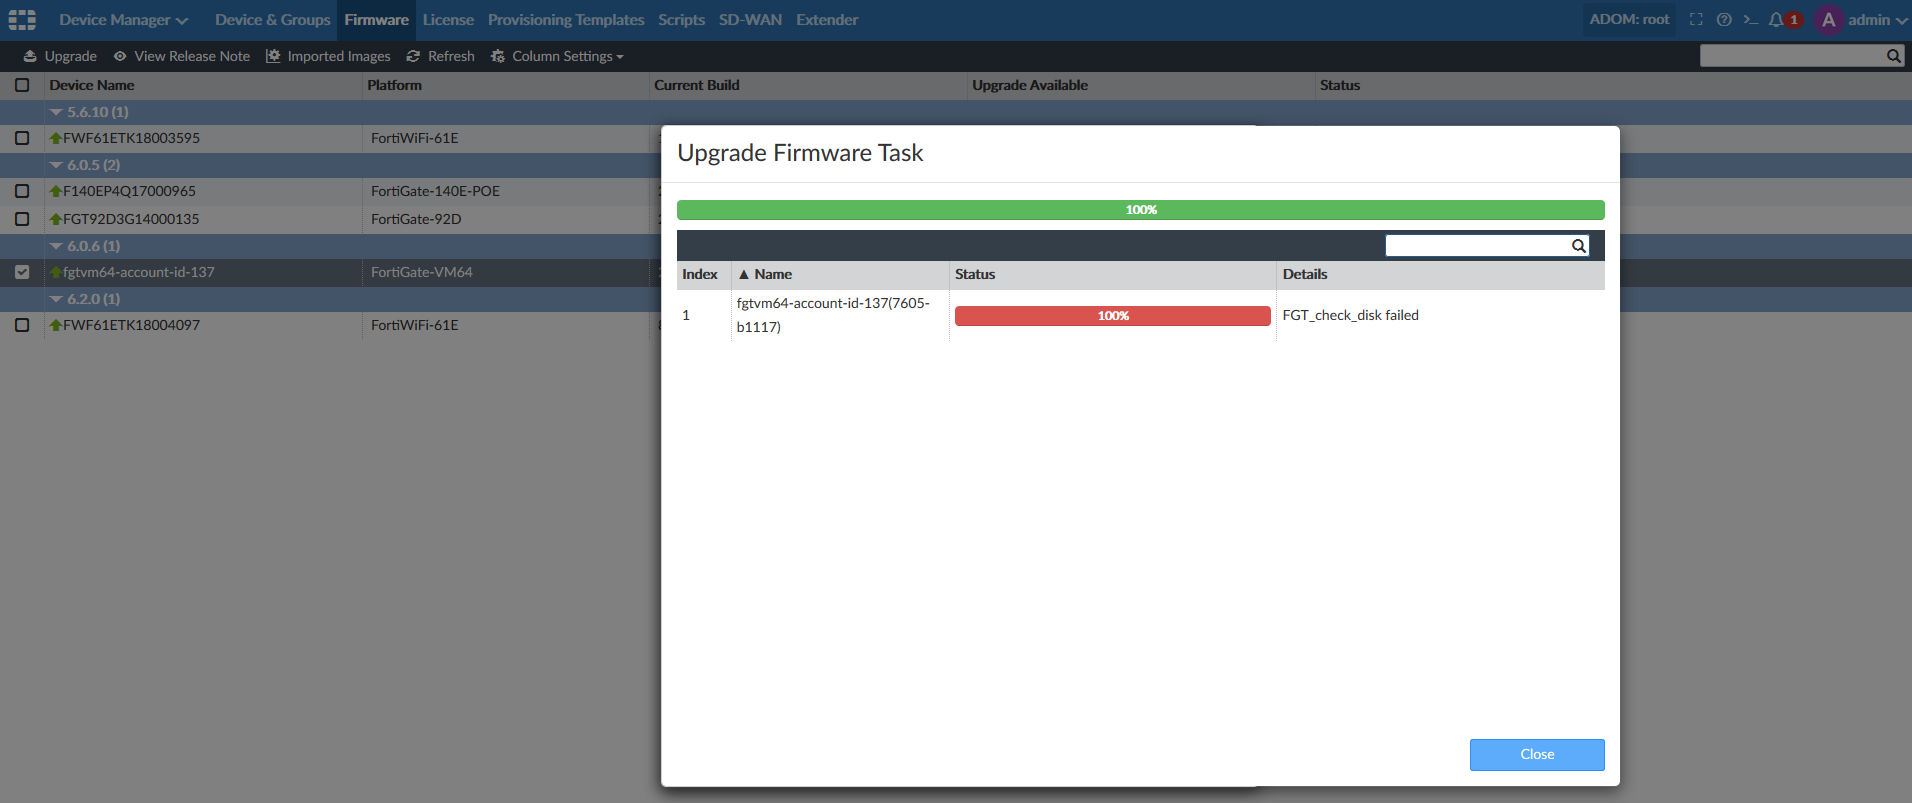Click the dialog Index column header

(700, 274)
